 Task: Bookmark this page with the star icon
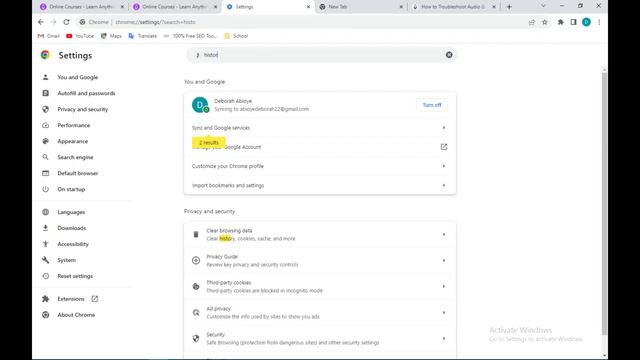(544, 22)
